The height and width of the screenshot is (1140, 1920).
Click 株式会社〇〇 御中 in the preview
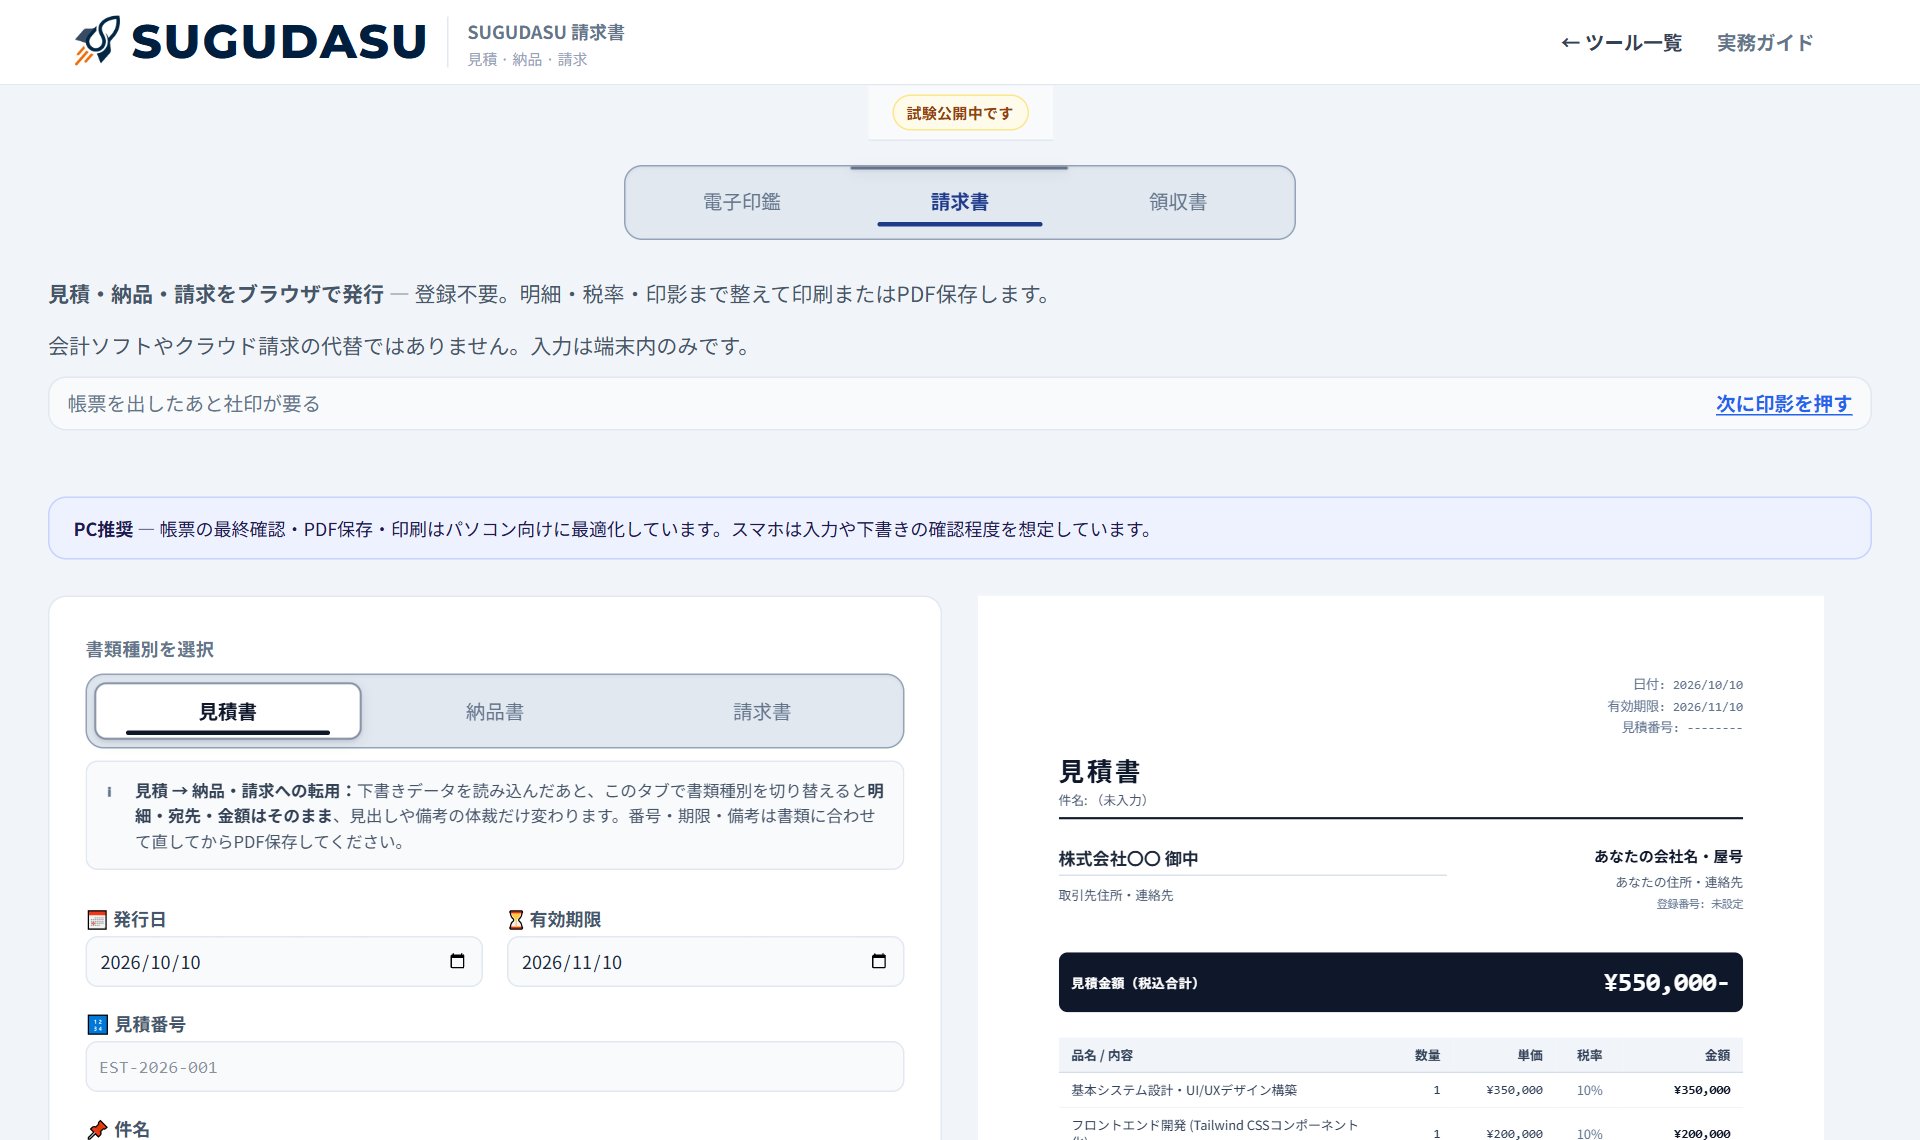[x=1128, y=858]
